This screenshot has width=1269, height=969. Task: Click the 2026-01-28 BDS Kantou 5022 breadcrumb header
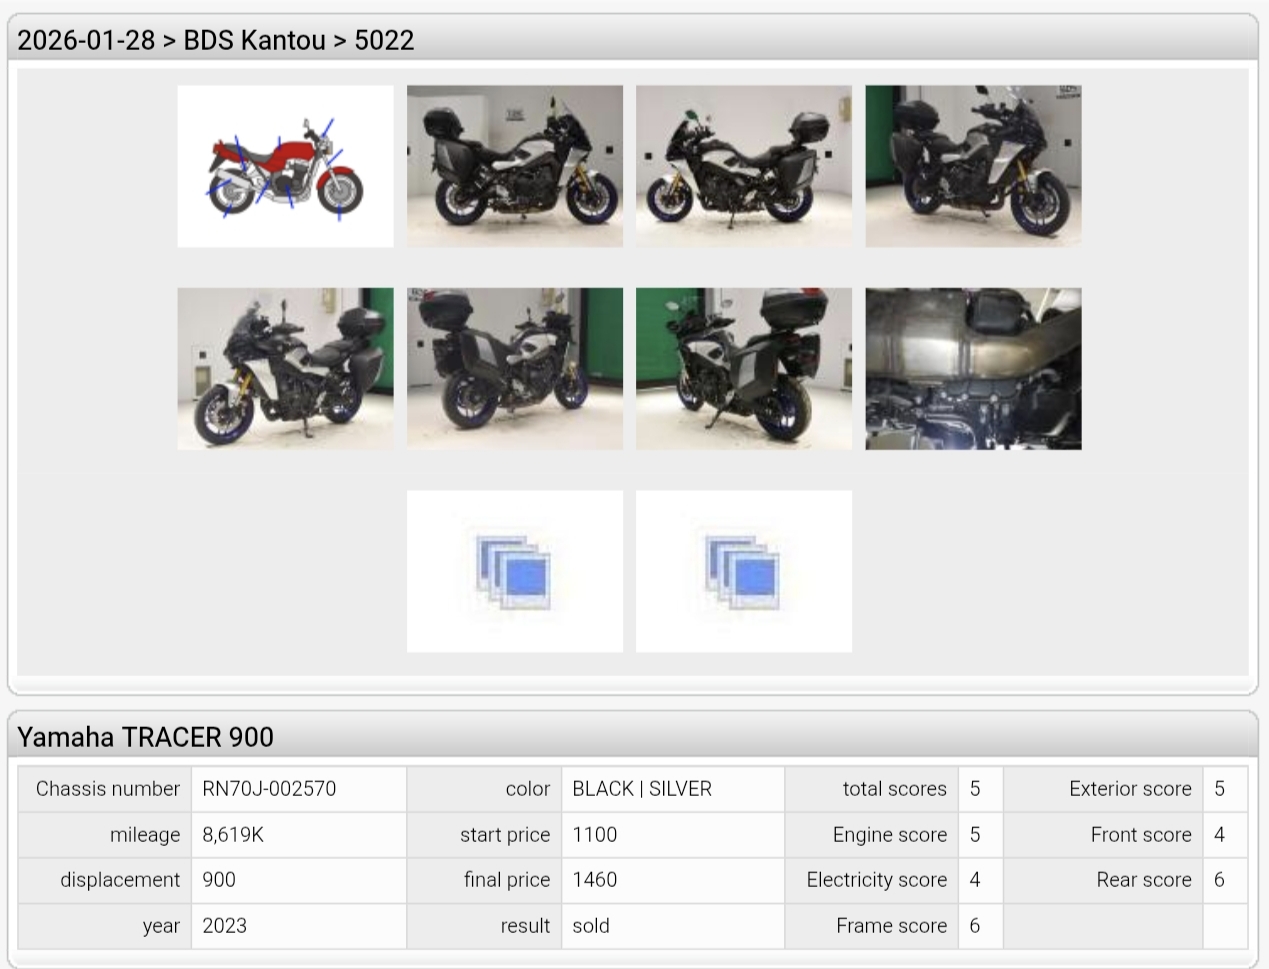pyautogui.click(x=216, y=40)
